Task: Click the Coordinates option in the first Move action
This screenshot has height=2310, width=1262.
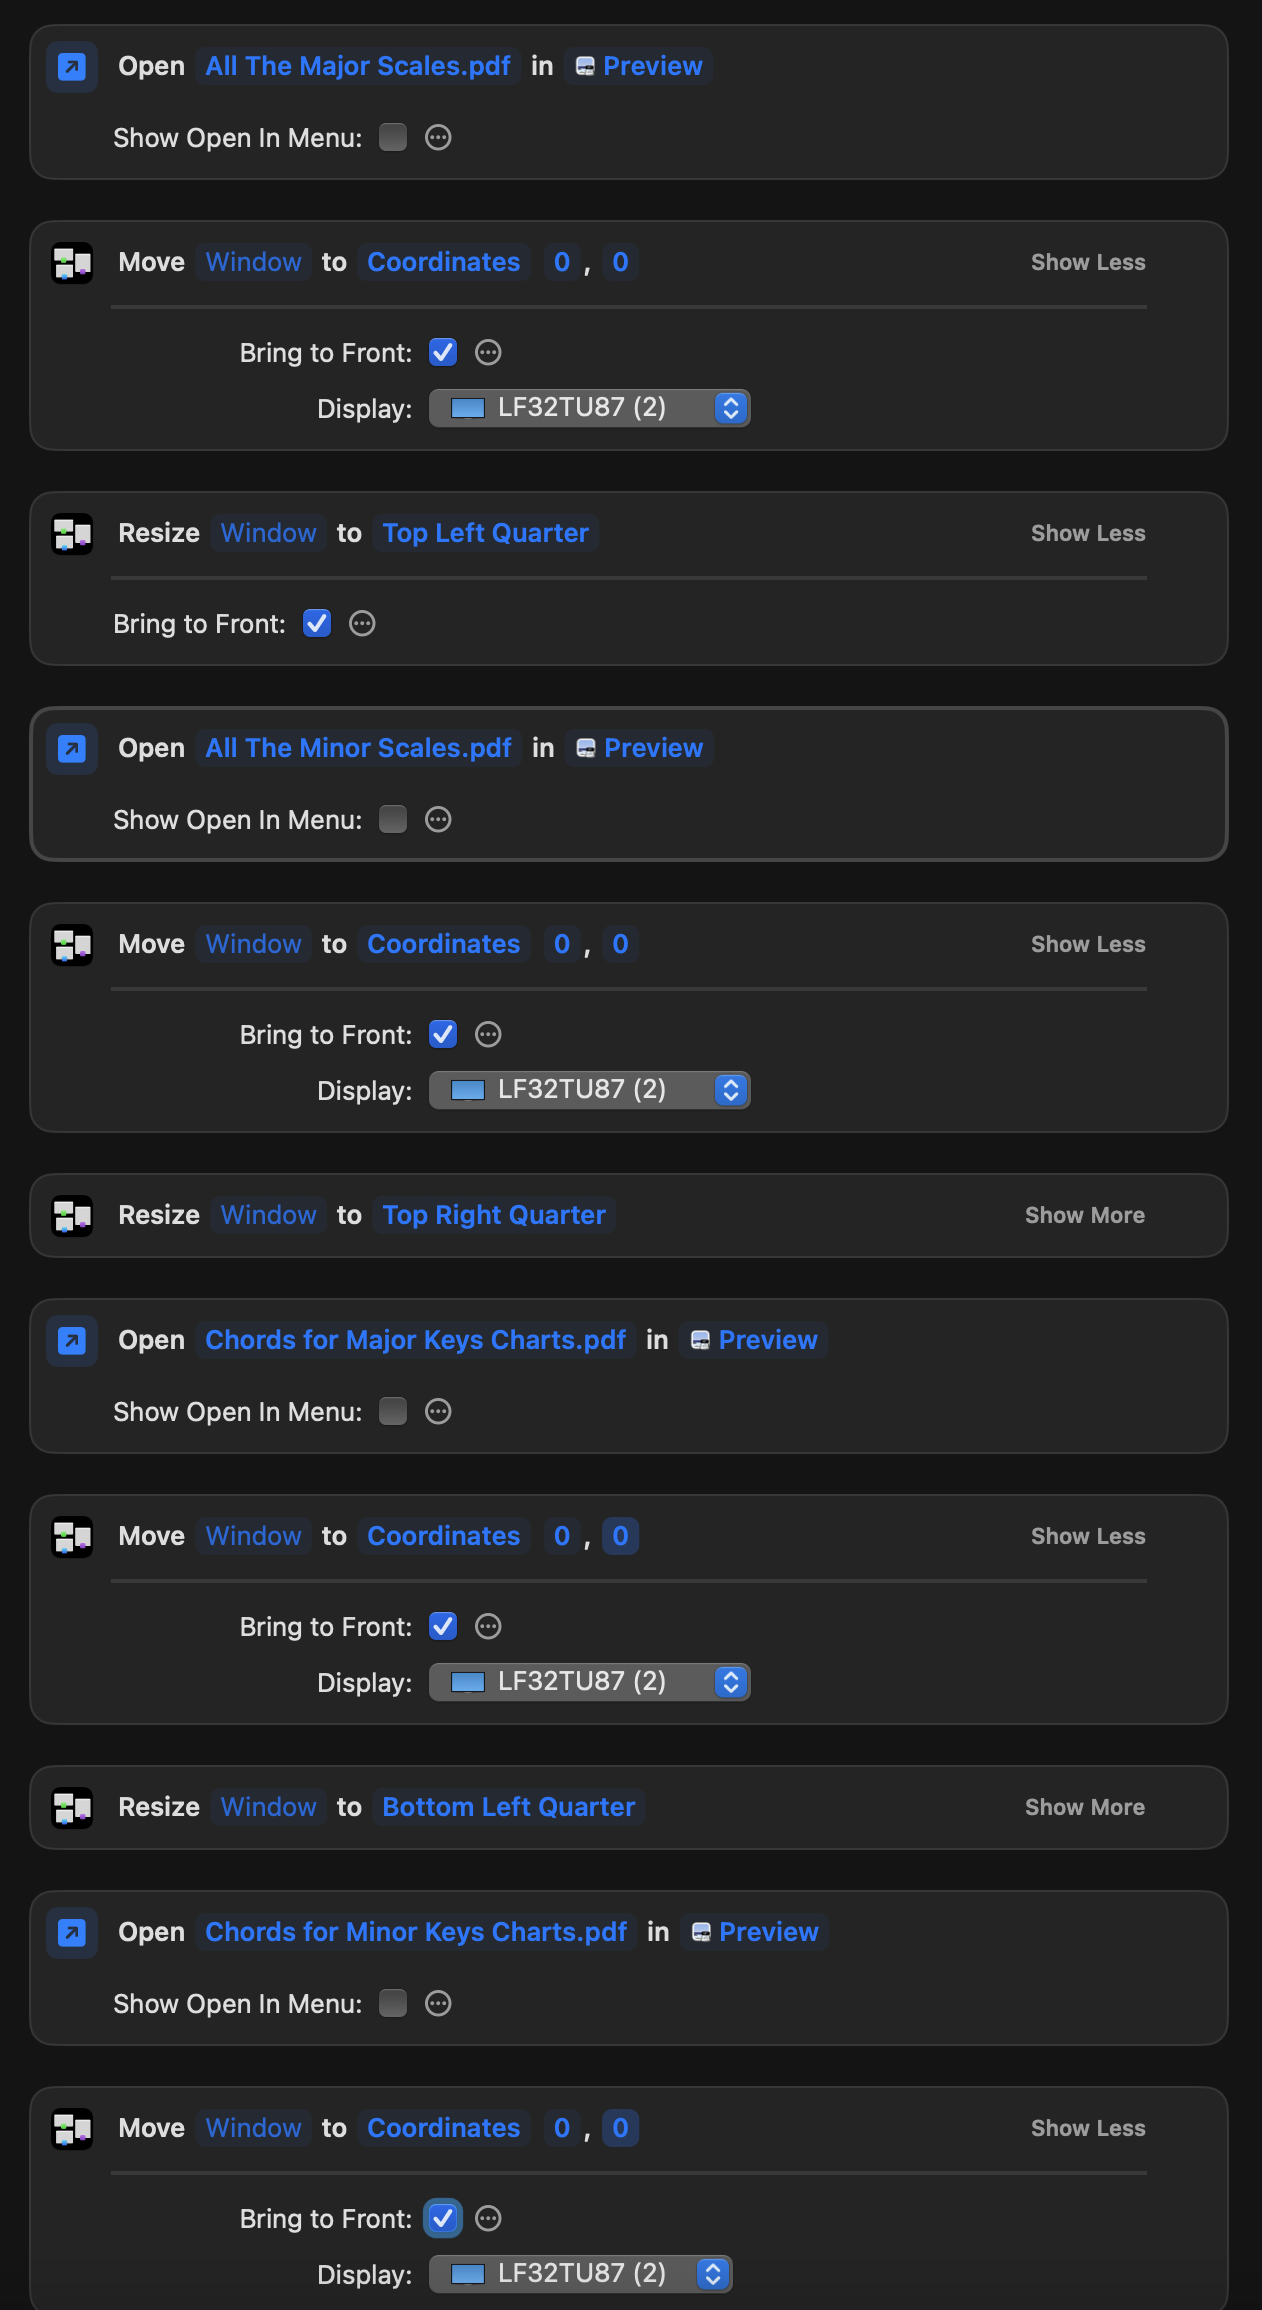Action: (x=443, y=263)
